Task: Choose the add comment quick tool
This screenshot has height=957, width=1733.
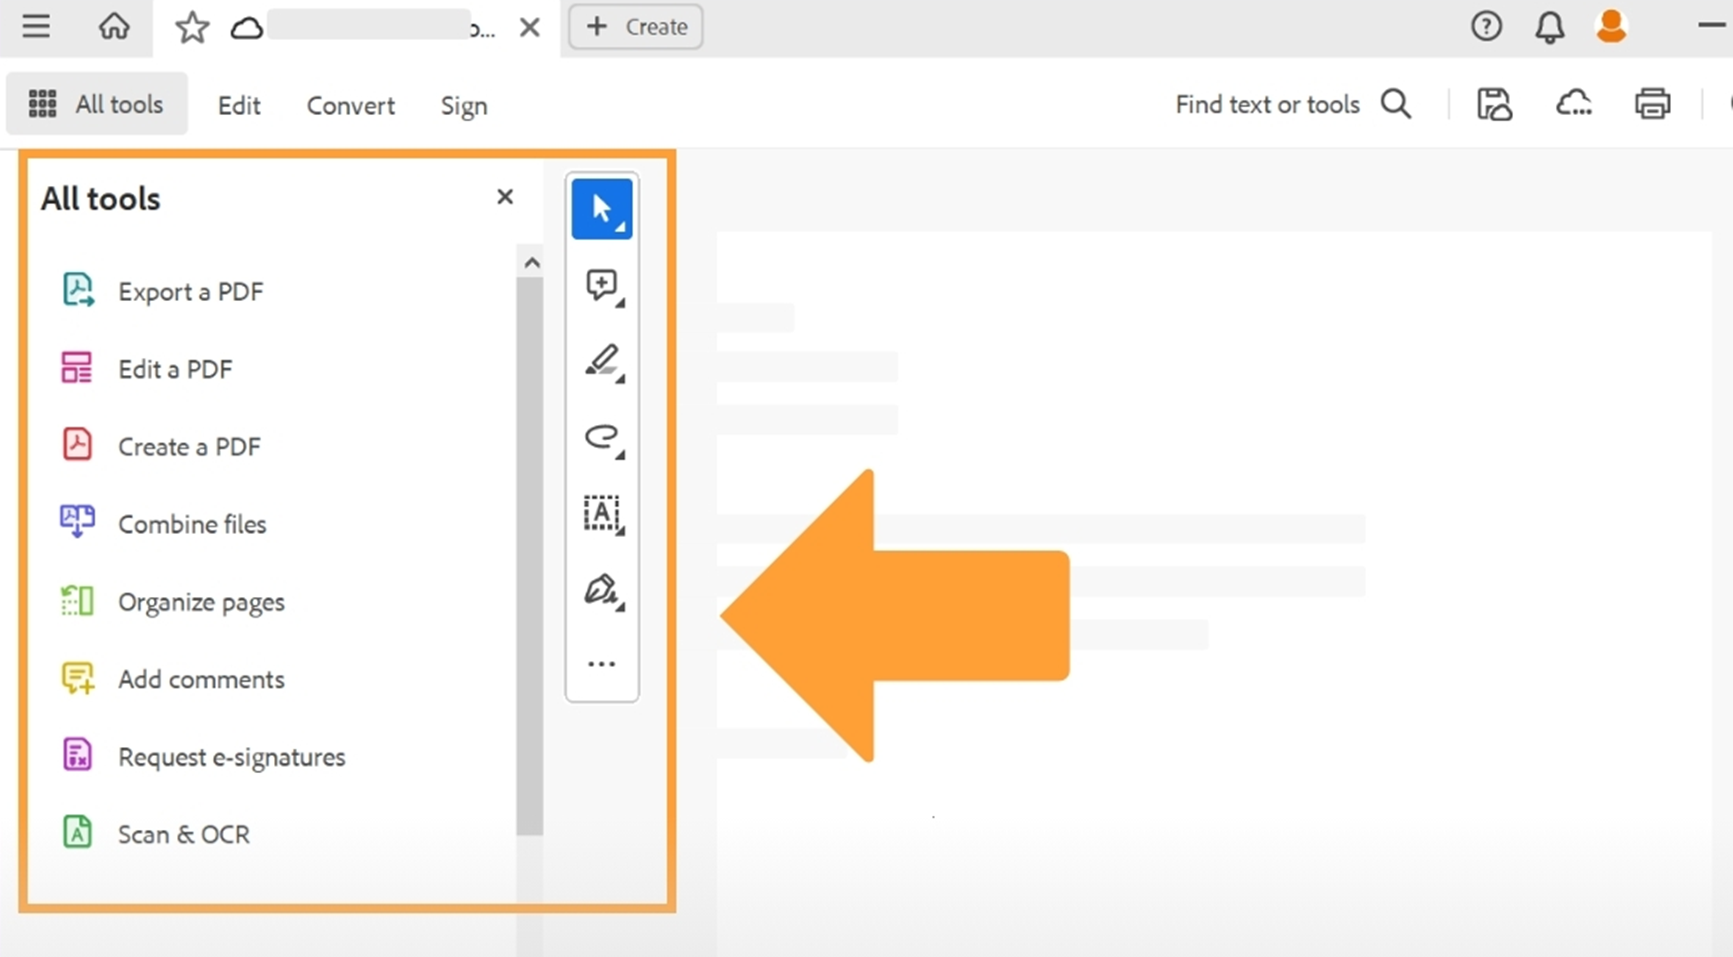Action: tap(602, 286)
